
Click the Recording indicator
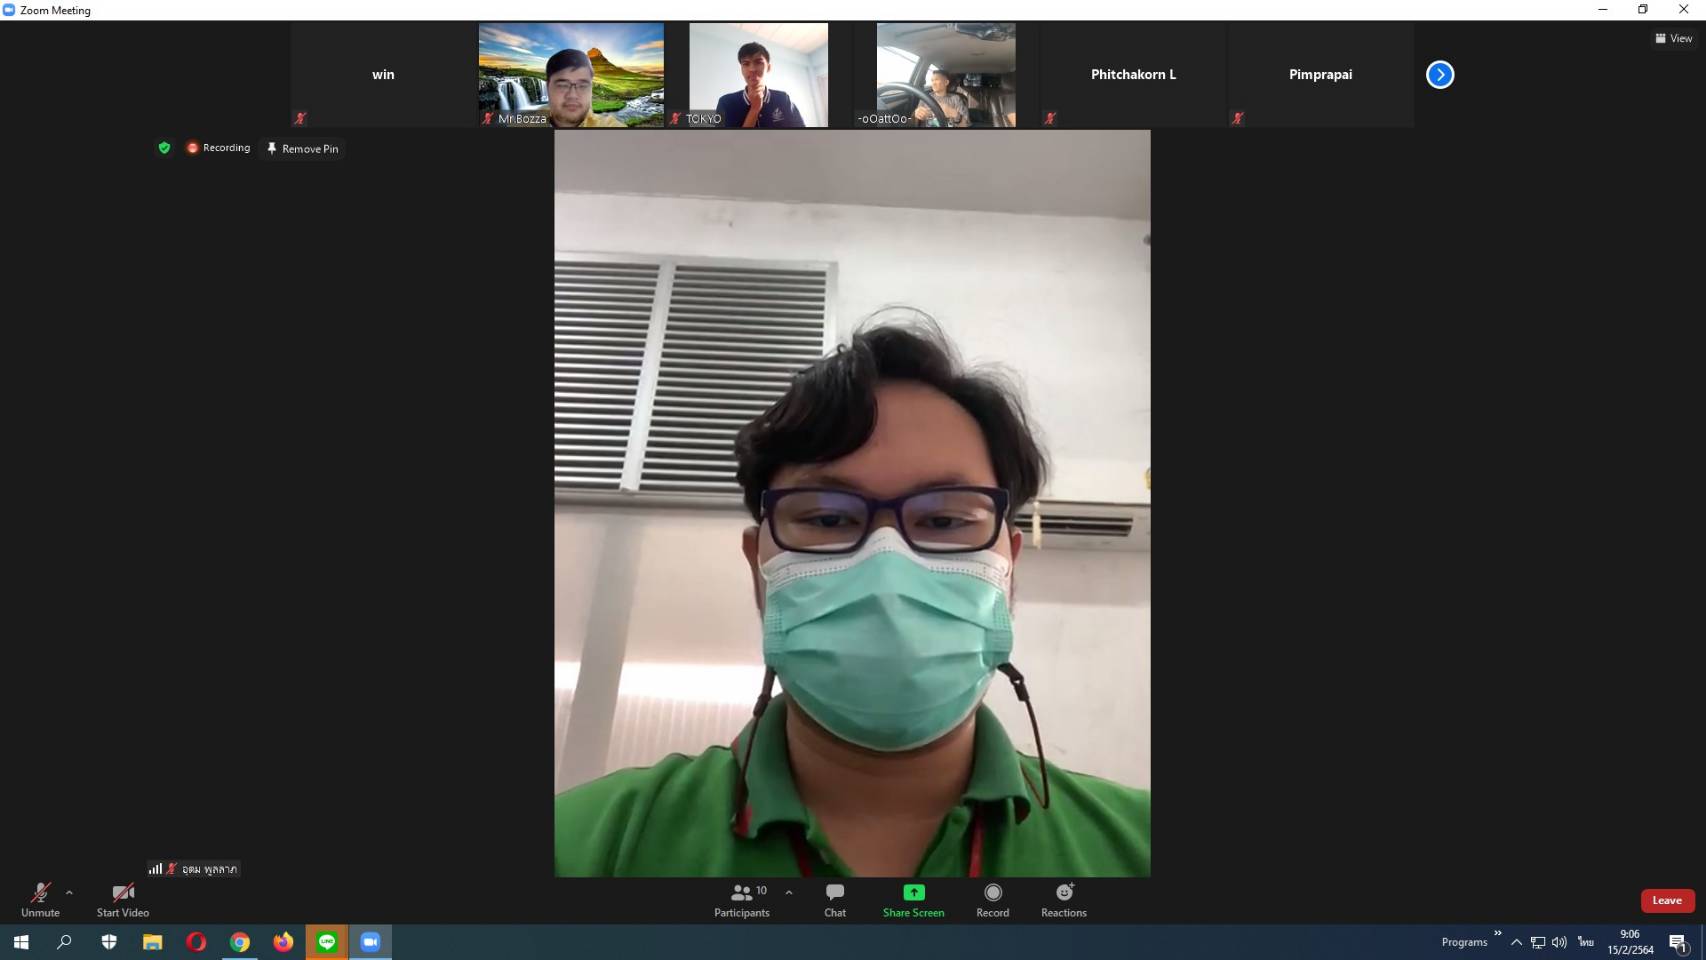point(218,148)
